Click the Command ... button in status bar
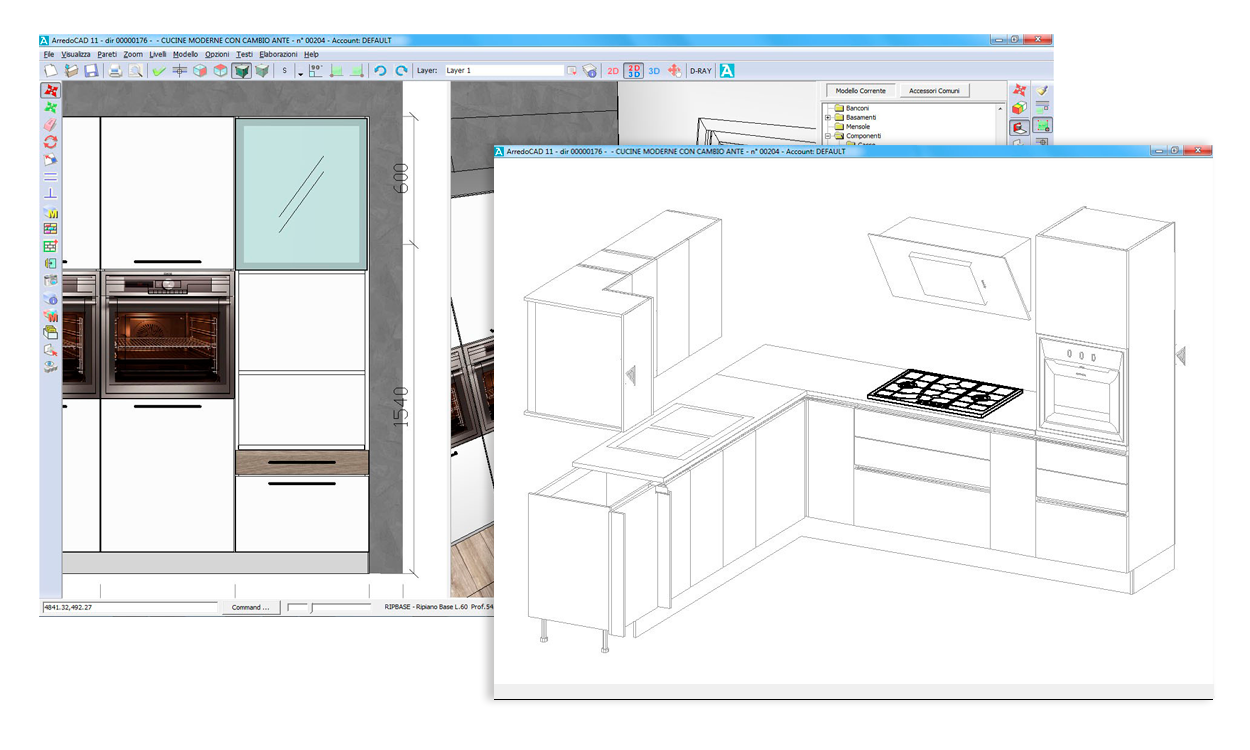The height and width of the screenshot is (750, 1250). point(249,607)
